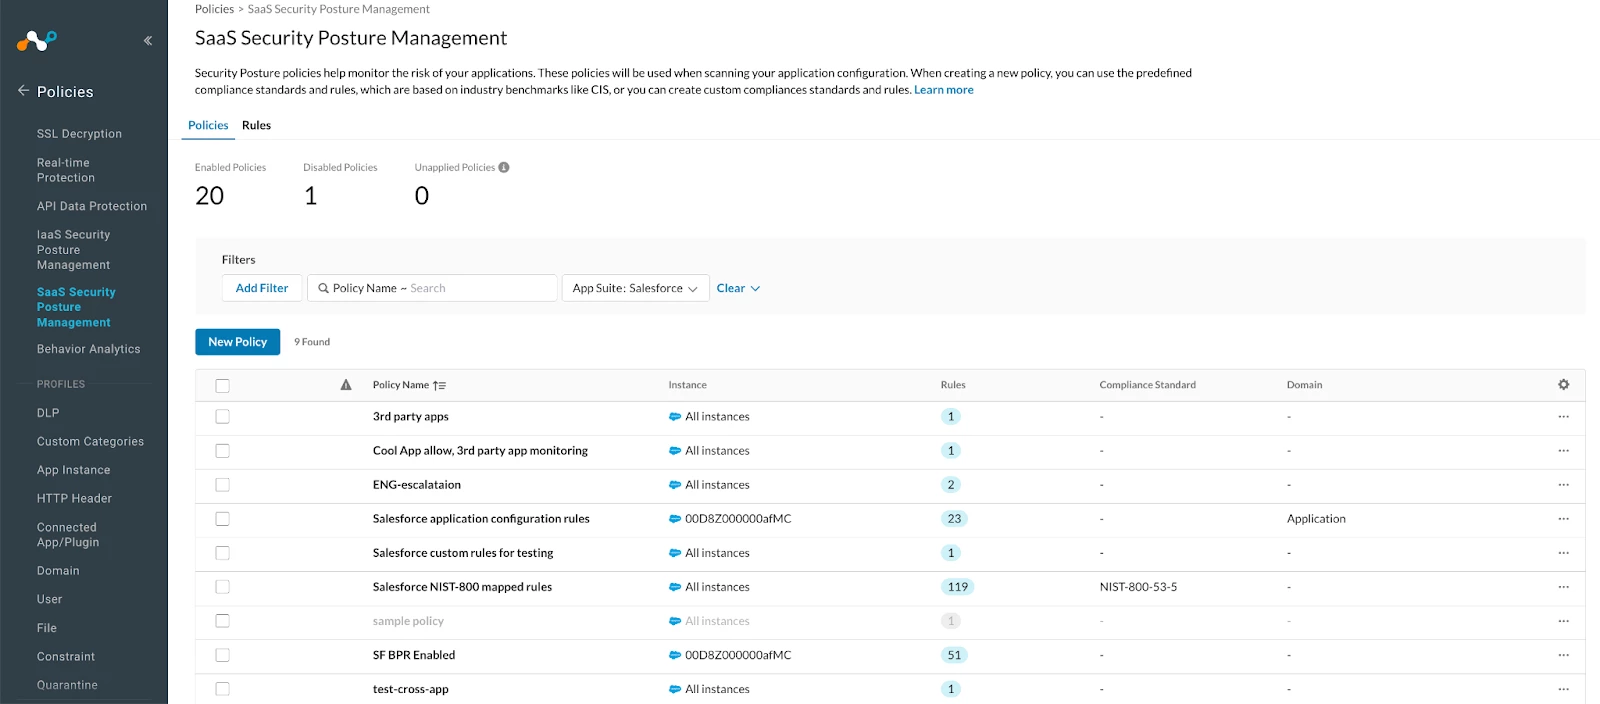
Task: Open Quarantine in sidebar
Action: [67, 686]
